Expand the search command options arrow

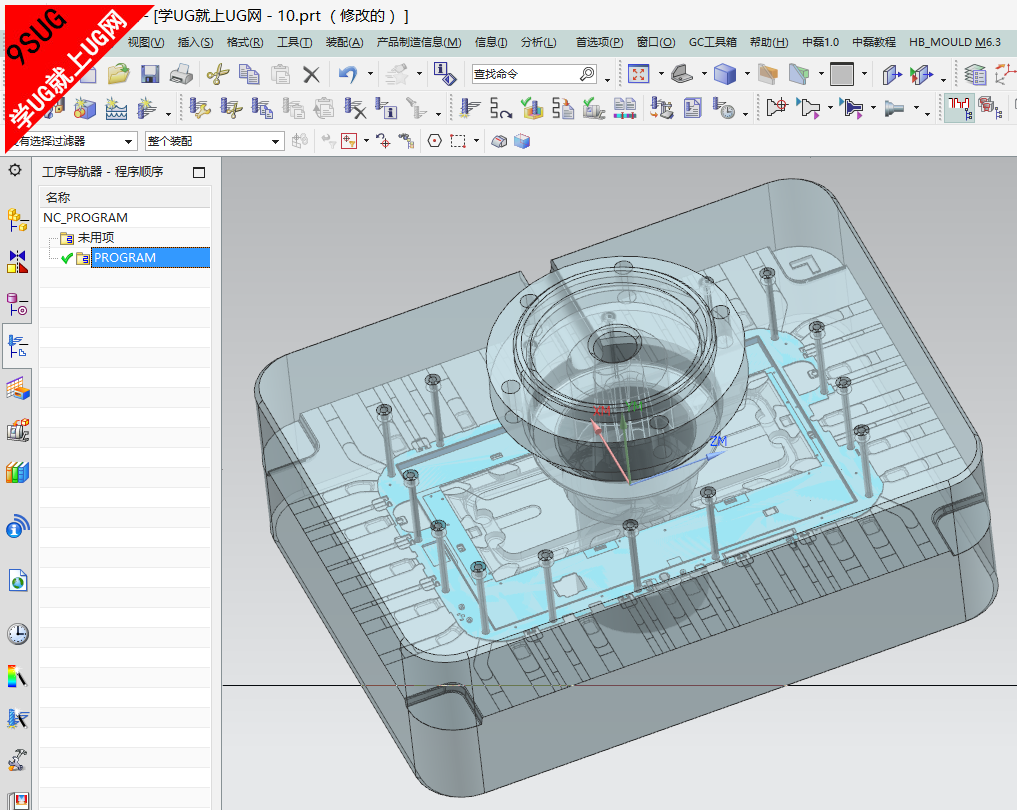(607, 80)
